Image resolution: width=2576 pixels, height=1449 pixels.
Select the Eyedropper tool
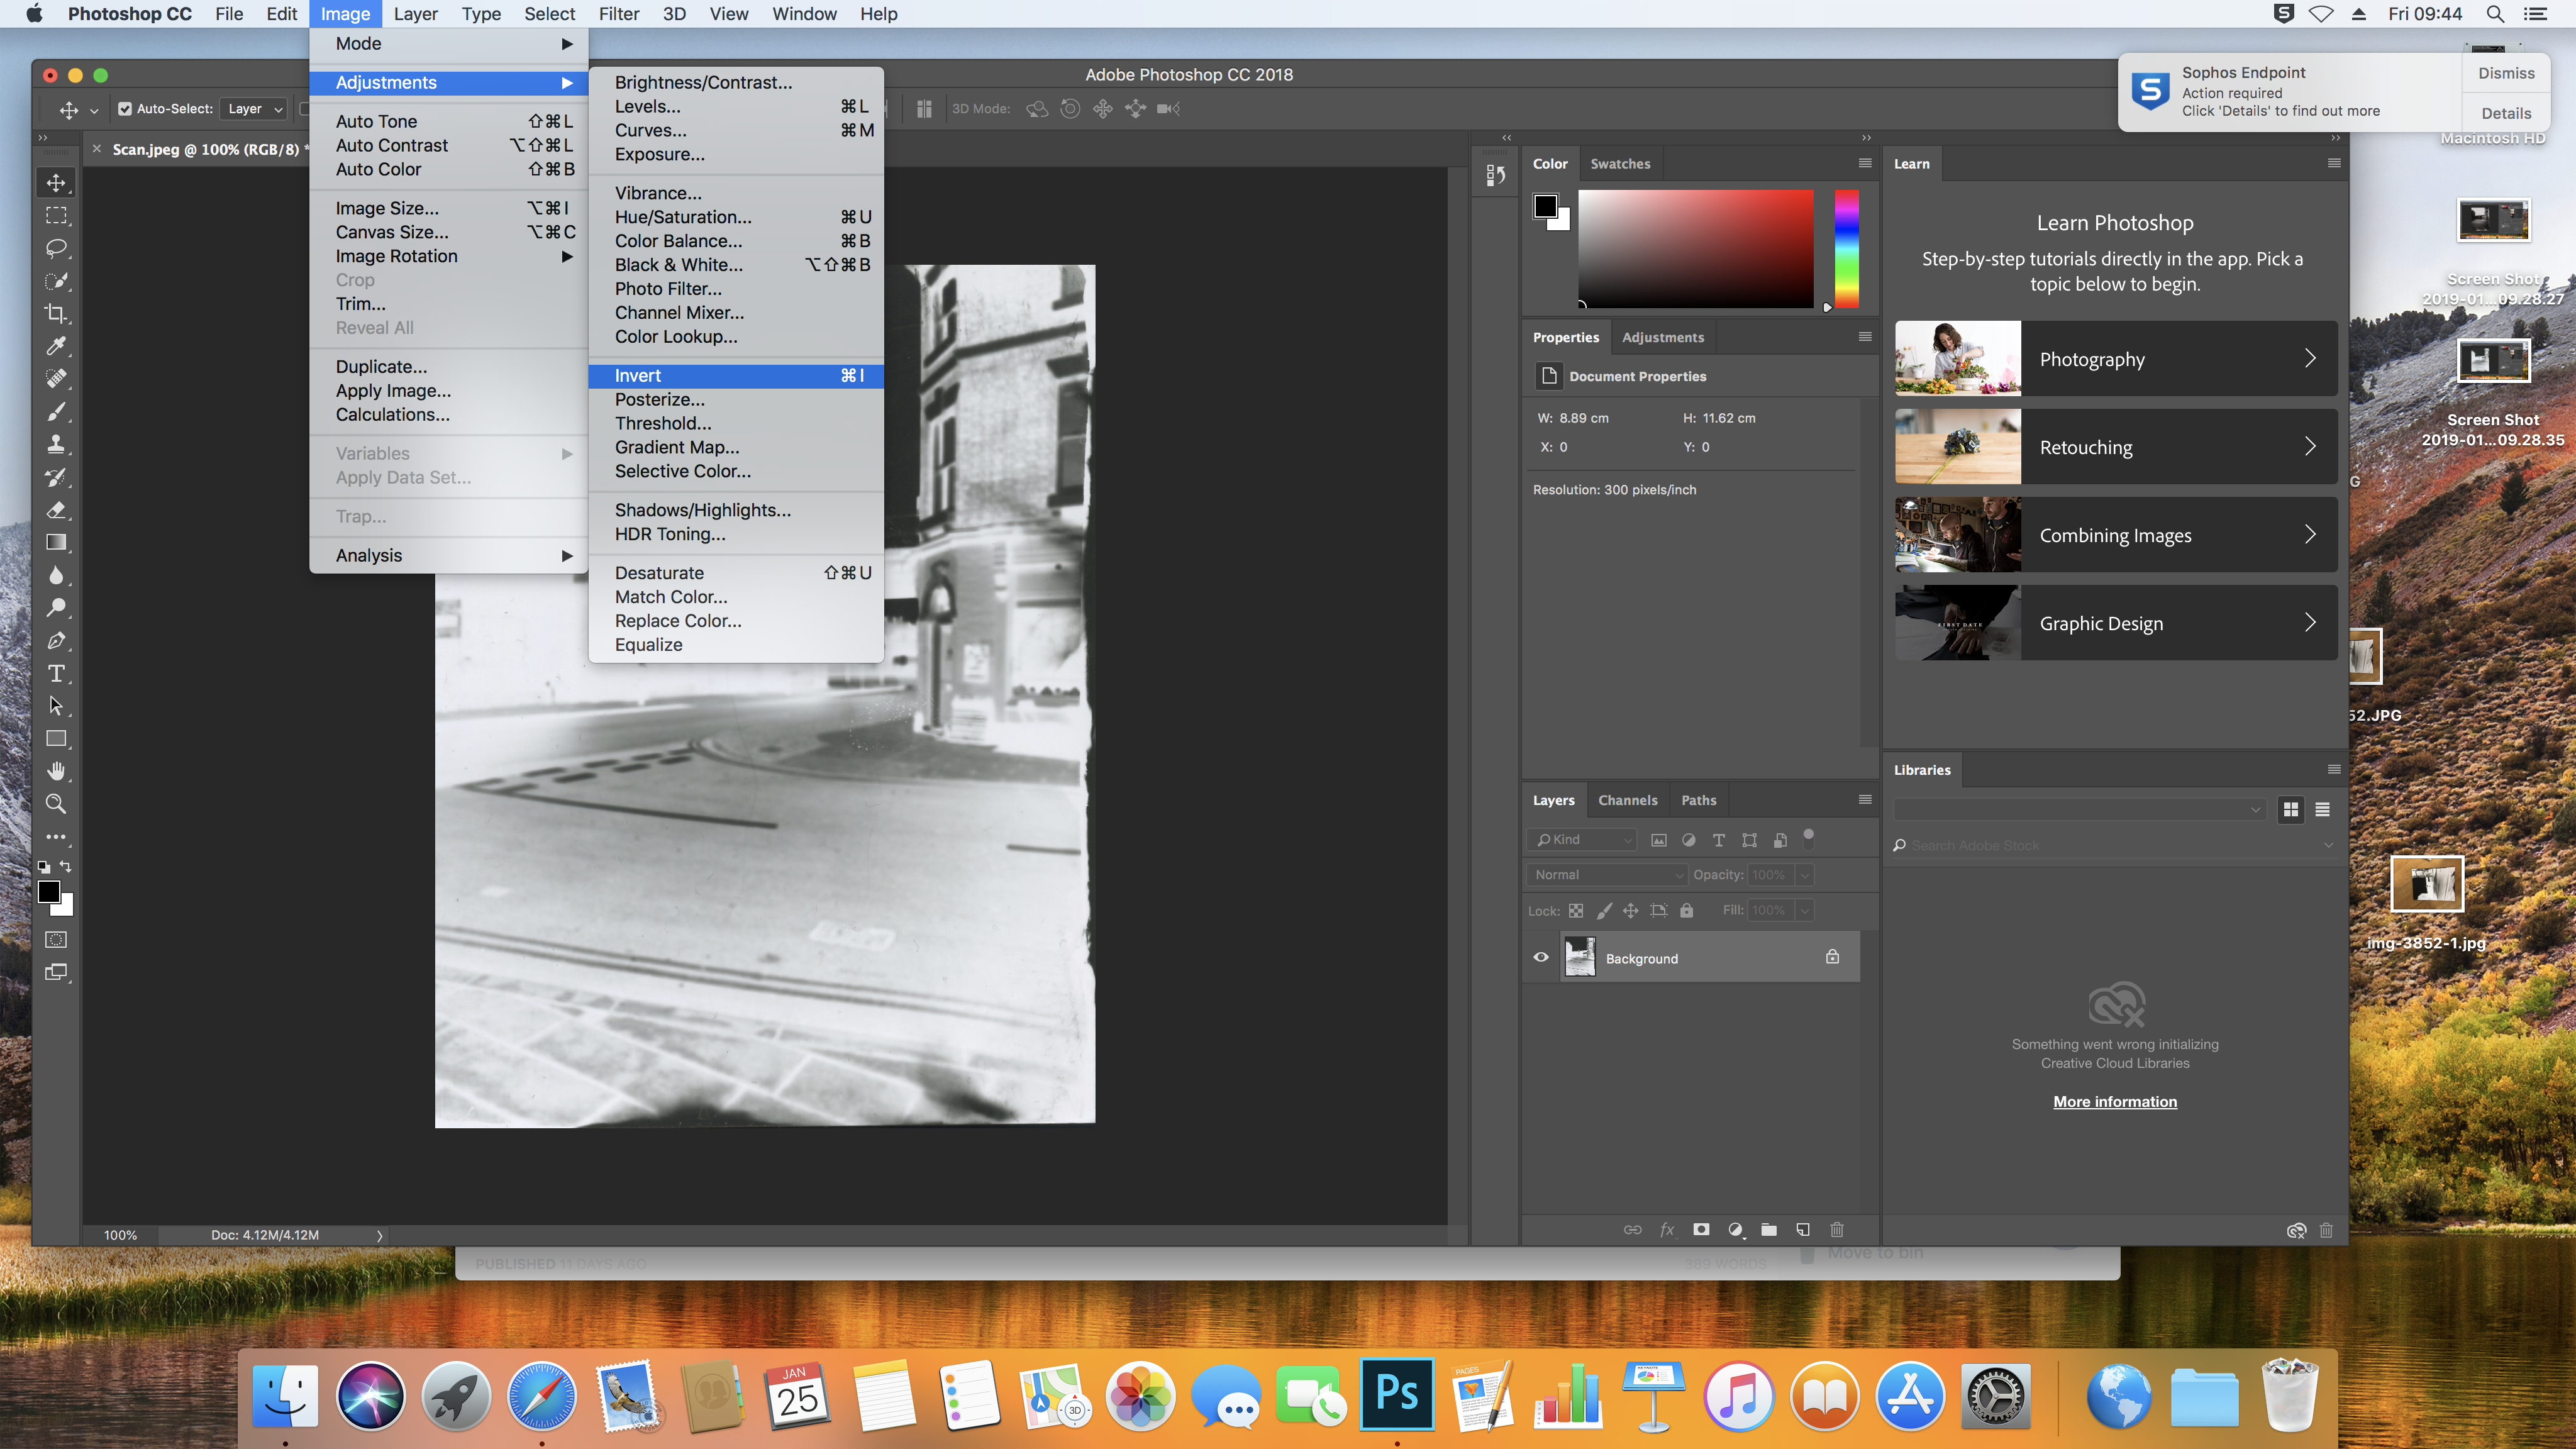click(x=56, y=346)
